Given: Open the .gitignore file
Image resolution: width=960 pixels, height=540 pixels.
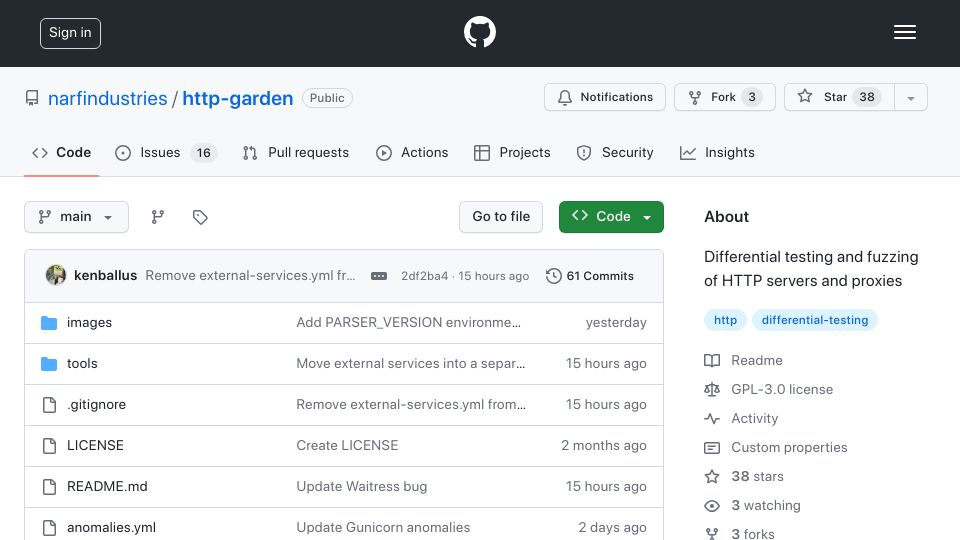Looking at the screenshot, I should coord(96,405).
